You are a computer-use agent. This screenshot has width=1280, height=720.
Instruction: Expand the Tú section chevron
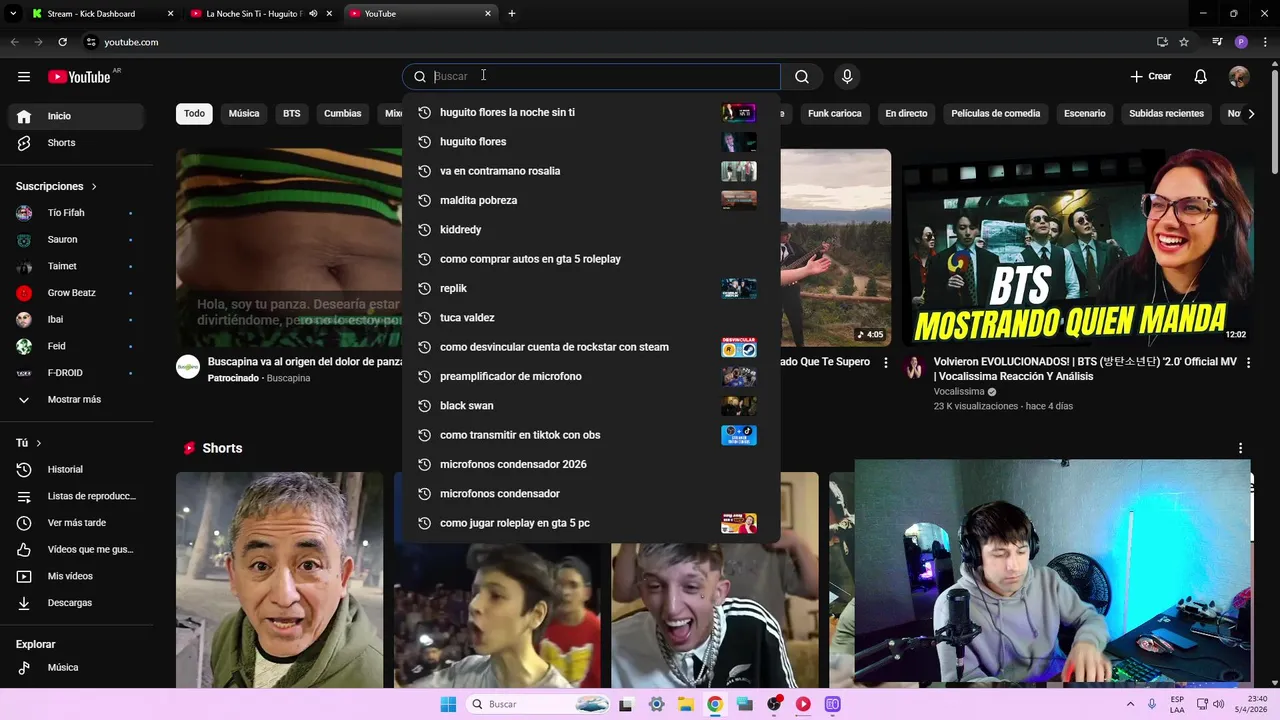39,443
